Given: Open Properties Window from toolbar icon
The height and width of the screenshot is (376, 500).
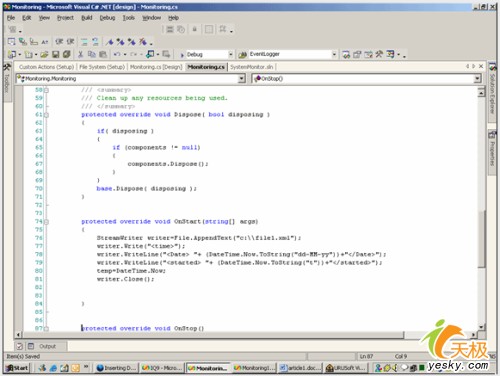Looking at the screenshot, I should point(357,54).
